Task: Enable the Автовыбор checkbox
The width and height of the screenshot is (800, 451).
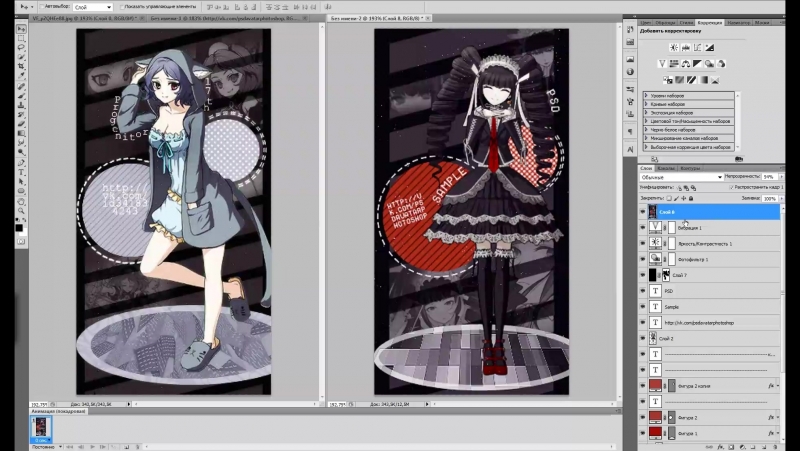Action: [43, 7]
